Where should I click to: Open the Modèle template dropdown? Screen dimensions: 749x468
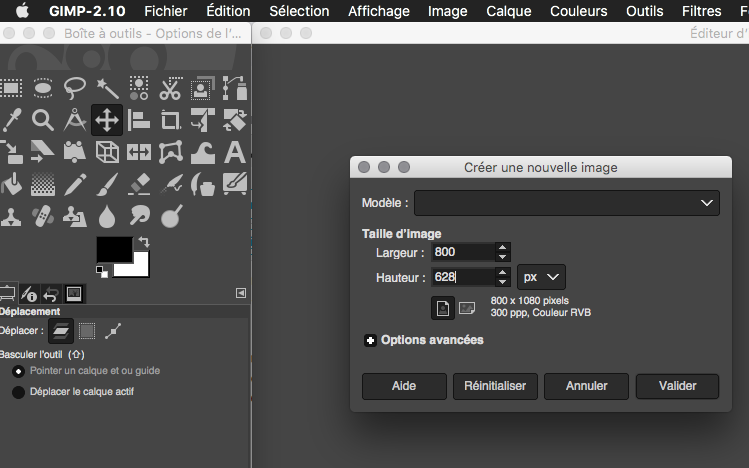coord(567,203)
